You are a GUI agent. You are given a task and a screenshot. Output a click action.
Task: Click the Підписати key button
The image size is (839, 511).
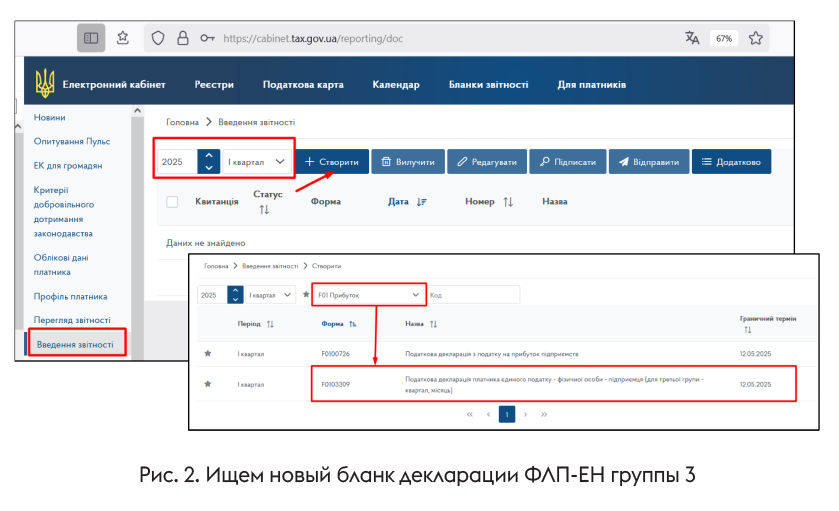click(x=567, y=162)
